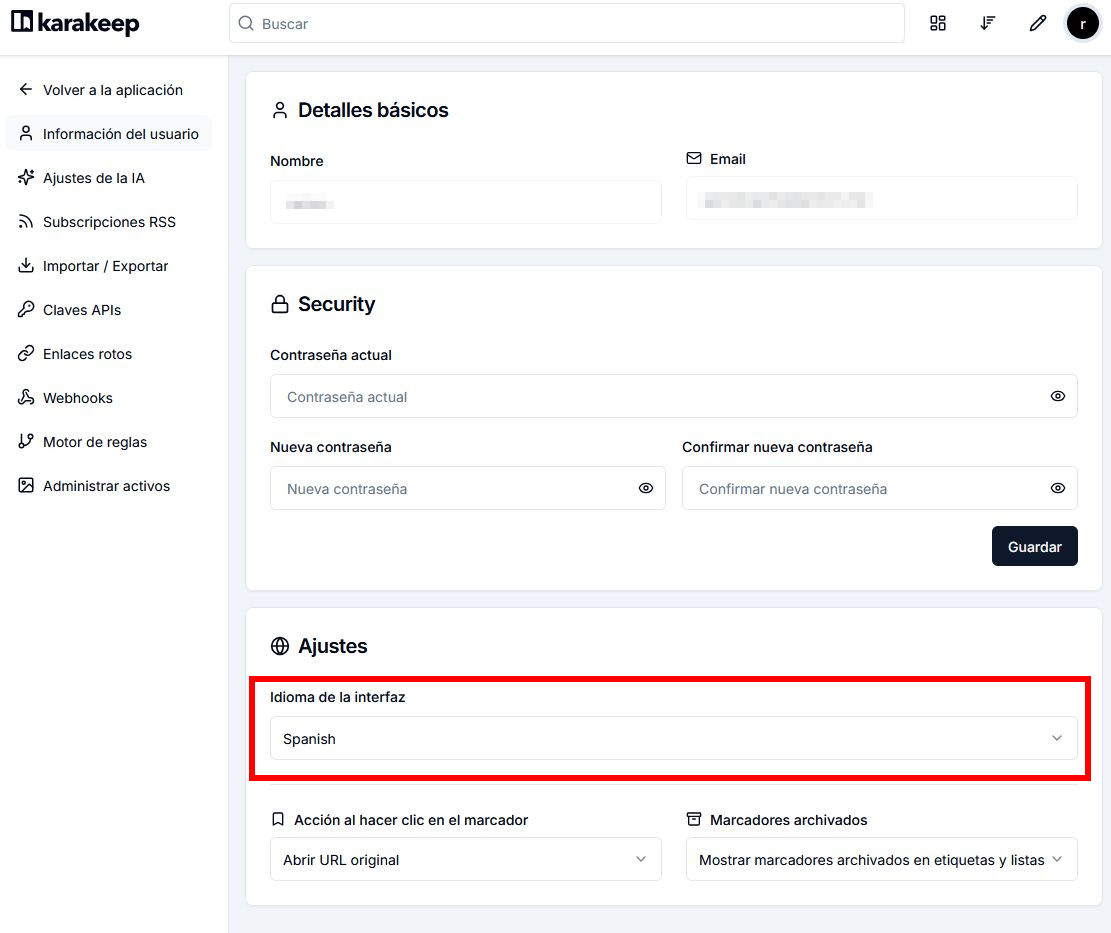Focus the Buscar search field
This screenshot has height=933, width=1111.
[566, 24]
